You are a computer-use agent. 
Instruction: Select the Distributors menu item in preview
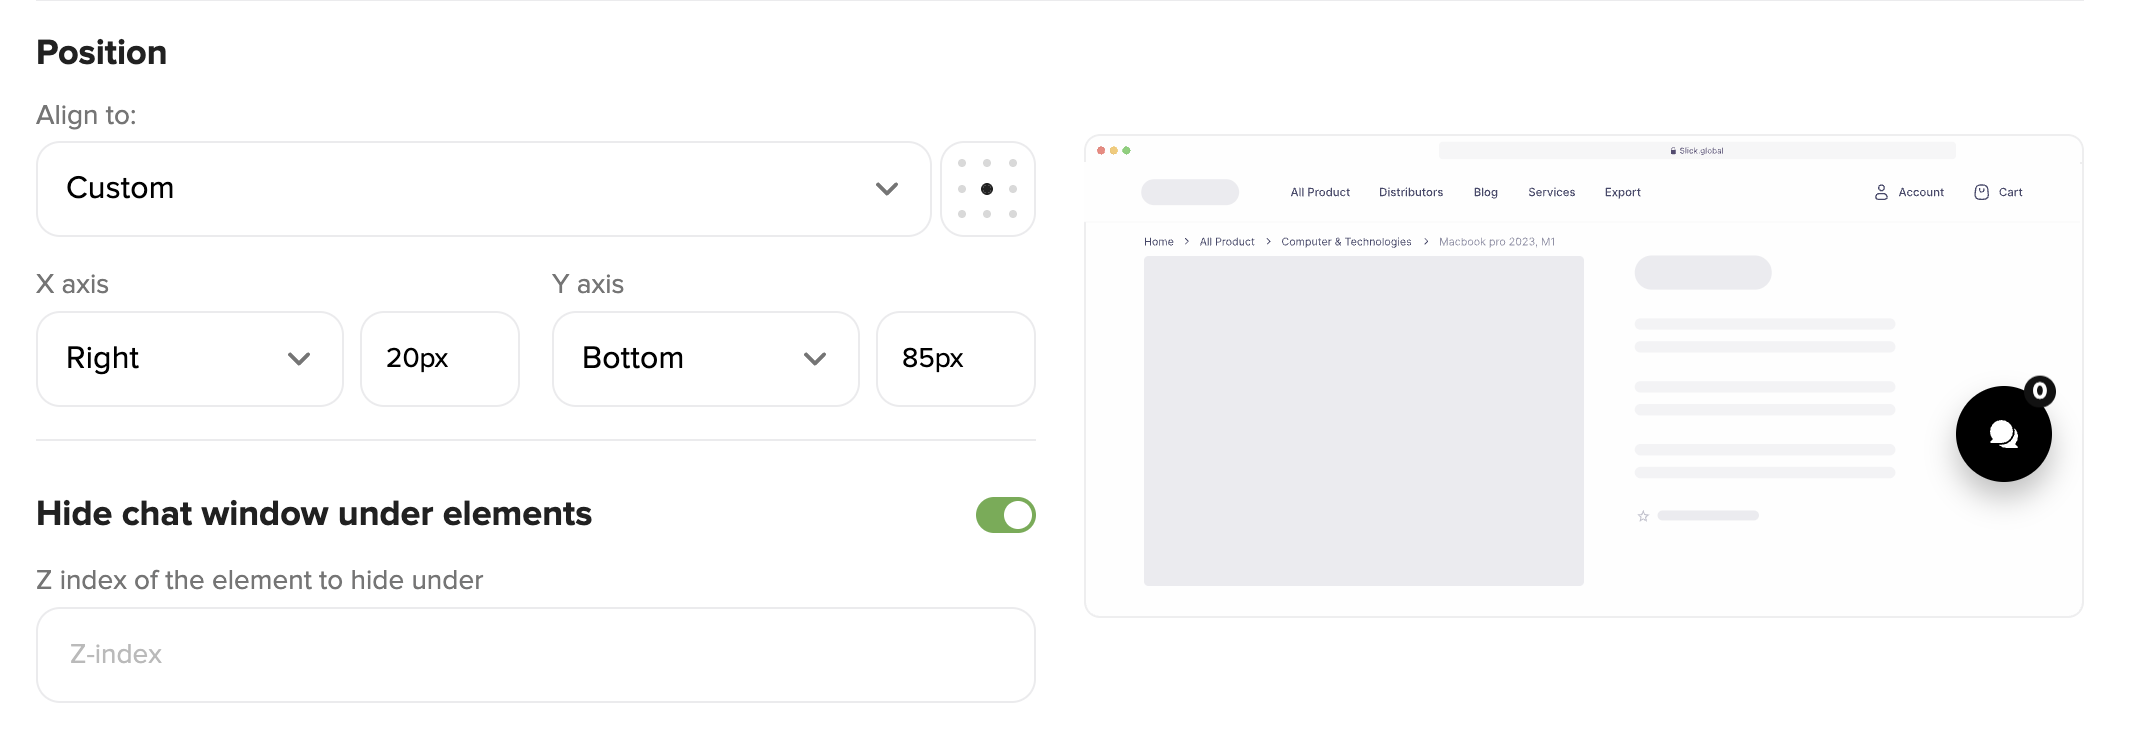(1411, 192)
